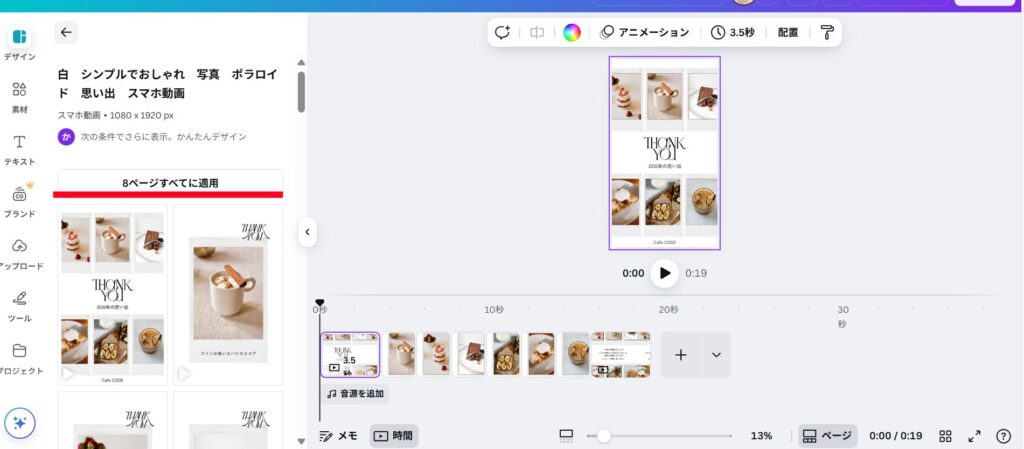The width and height of the screenshot is (1024, 449).
Task: Click the timeline layout icon beside zoom slider
Action: 566,436
